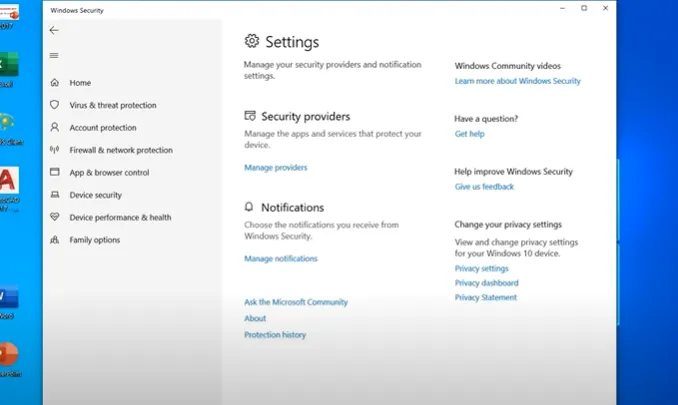Minimize the Windows Security window
This screenshot has width=678, height=405.
coord(563,8)
